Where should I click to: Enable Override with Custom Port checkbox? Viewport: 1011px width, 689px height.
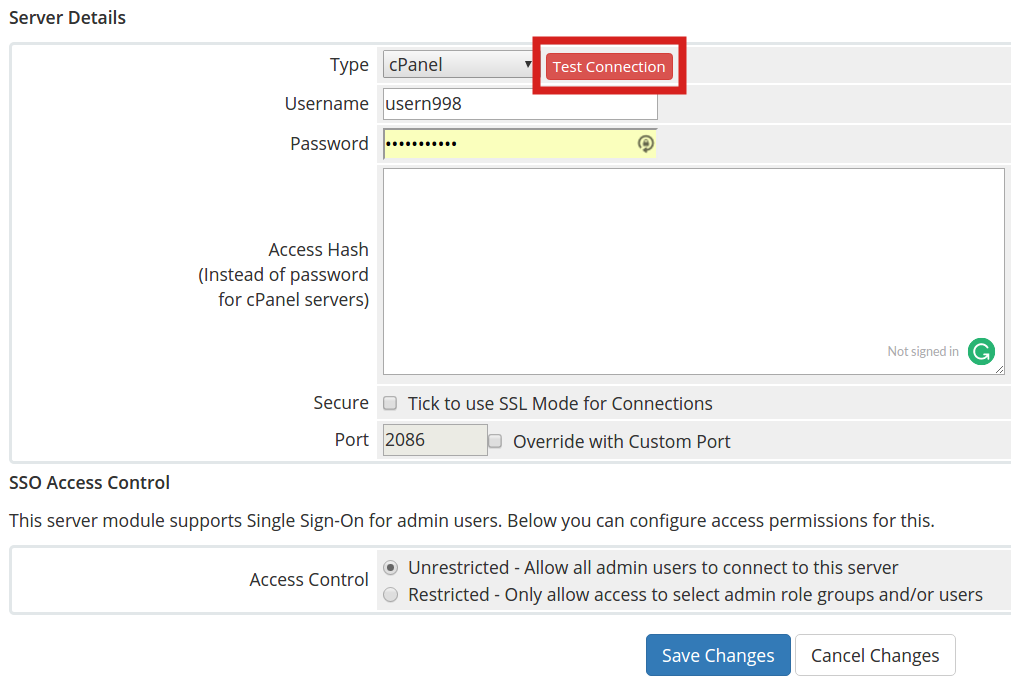pos(495,441)
